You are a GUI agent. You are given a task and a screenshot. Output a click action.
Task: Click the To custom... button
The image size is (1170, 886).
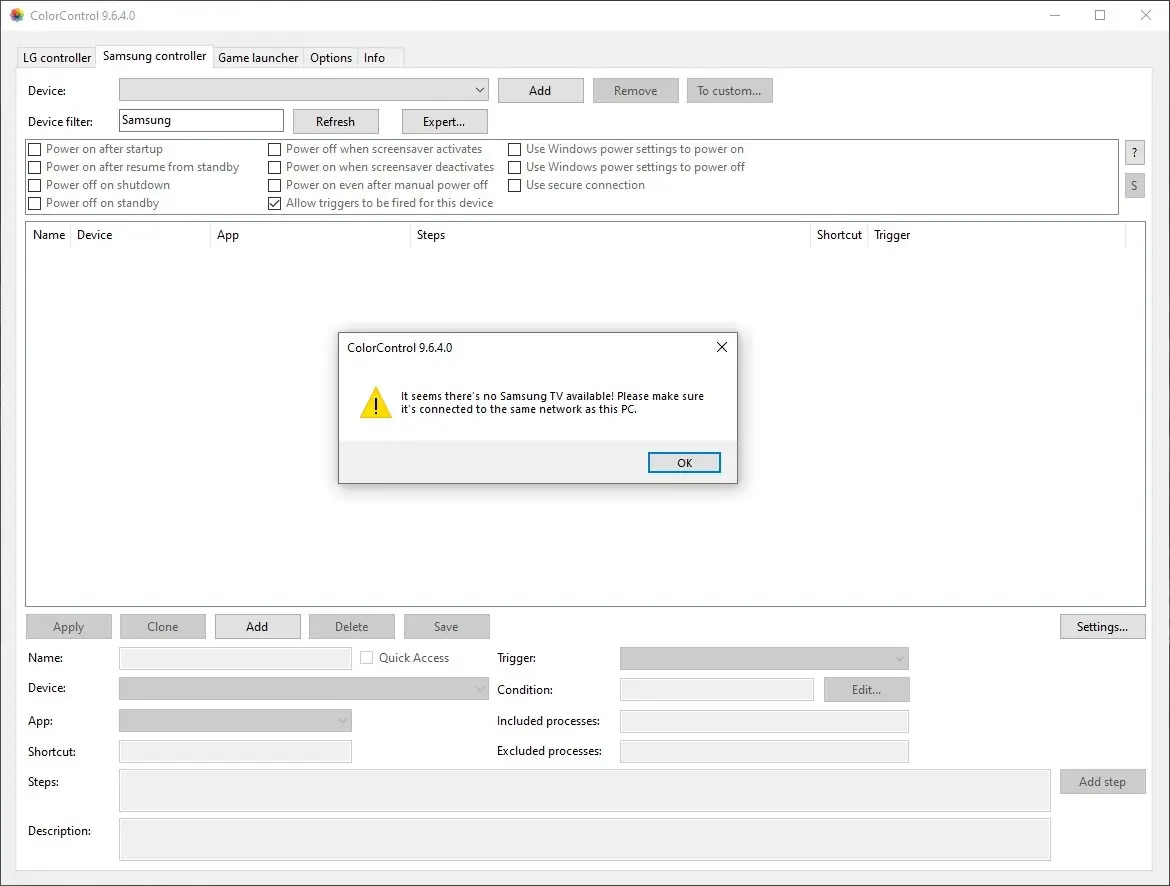click(x=729, y=90)
